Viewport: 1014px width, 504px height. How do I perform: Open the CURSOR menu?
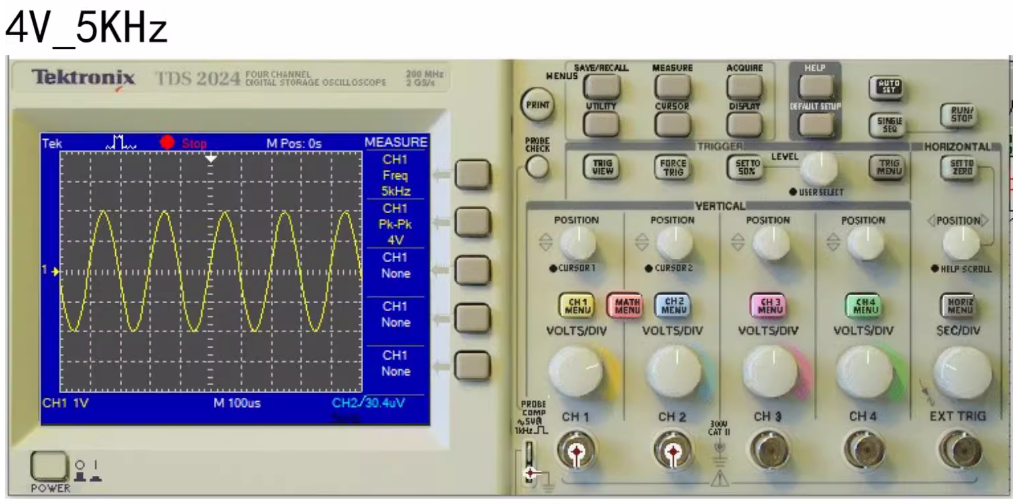tap(673, 123)
